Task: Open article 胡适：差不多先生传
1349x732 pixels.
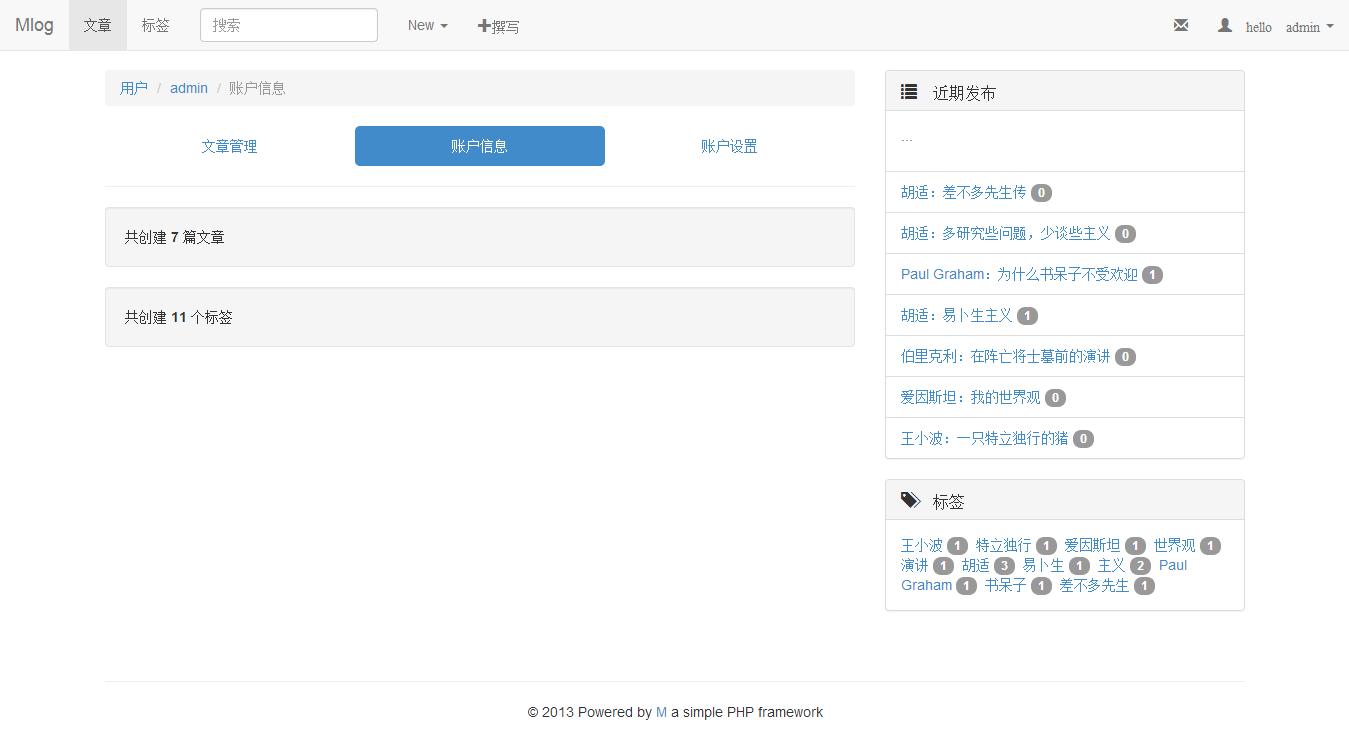Action: point(963,192)
